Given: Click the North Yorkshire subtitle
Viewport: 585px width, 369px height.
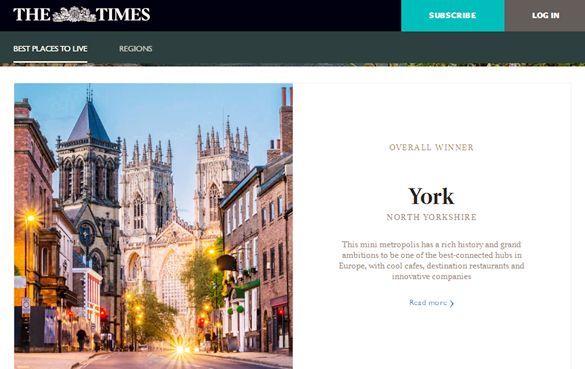Looking at the screenshot, I should pos(431,217).
